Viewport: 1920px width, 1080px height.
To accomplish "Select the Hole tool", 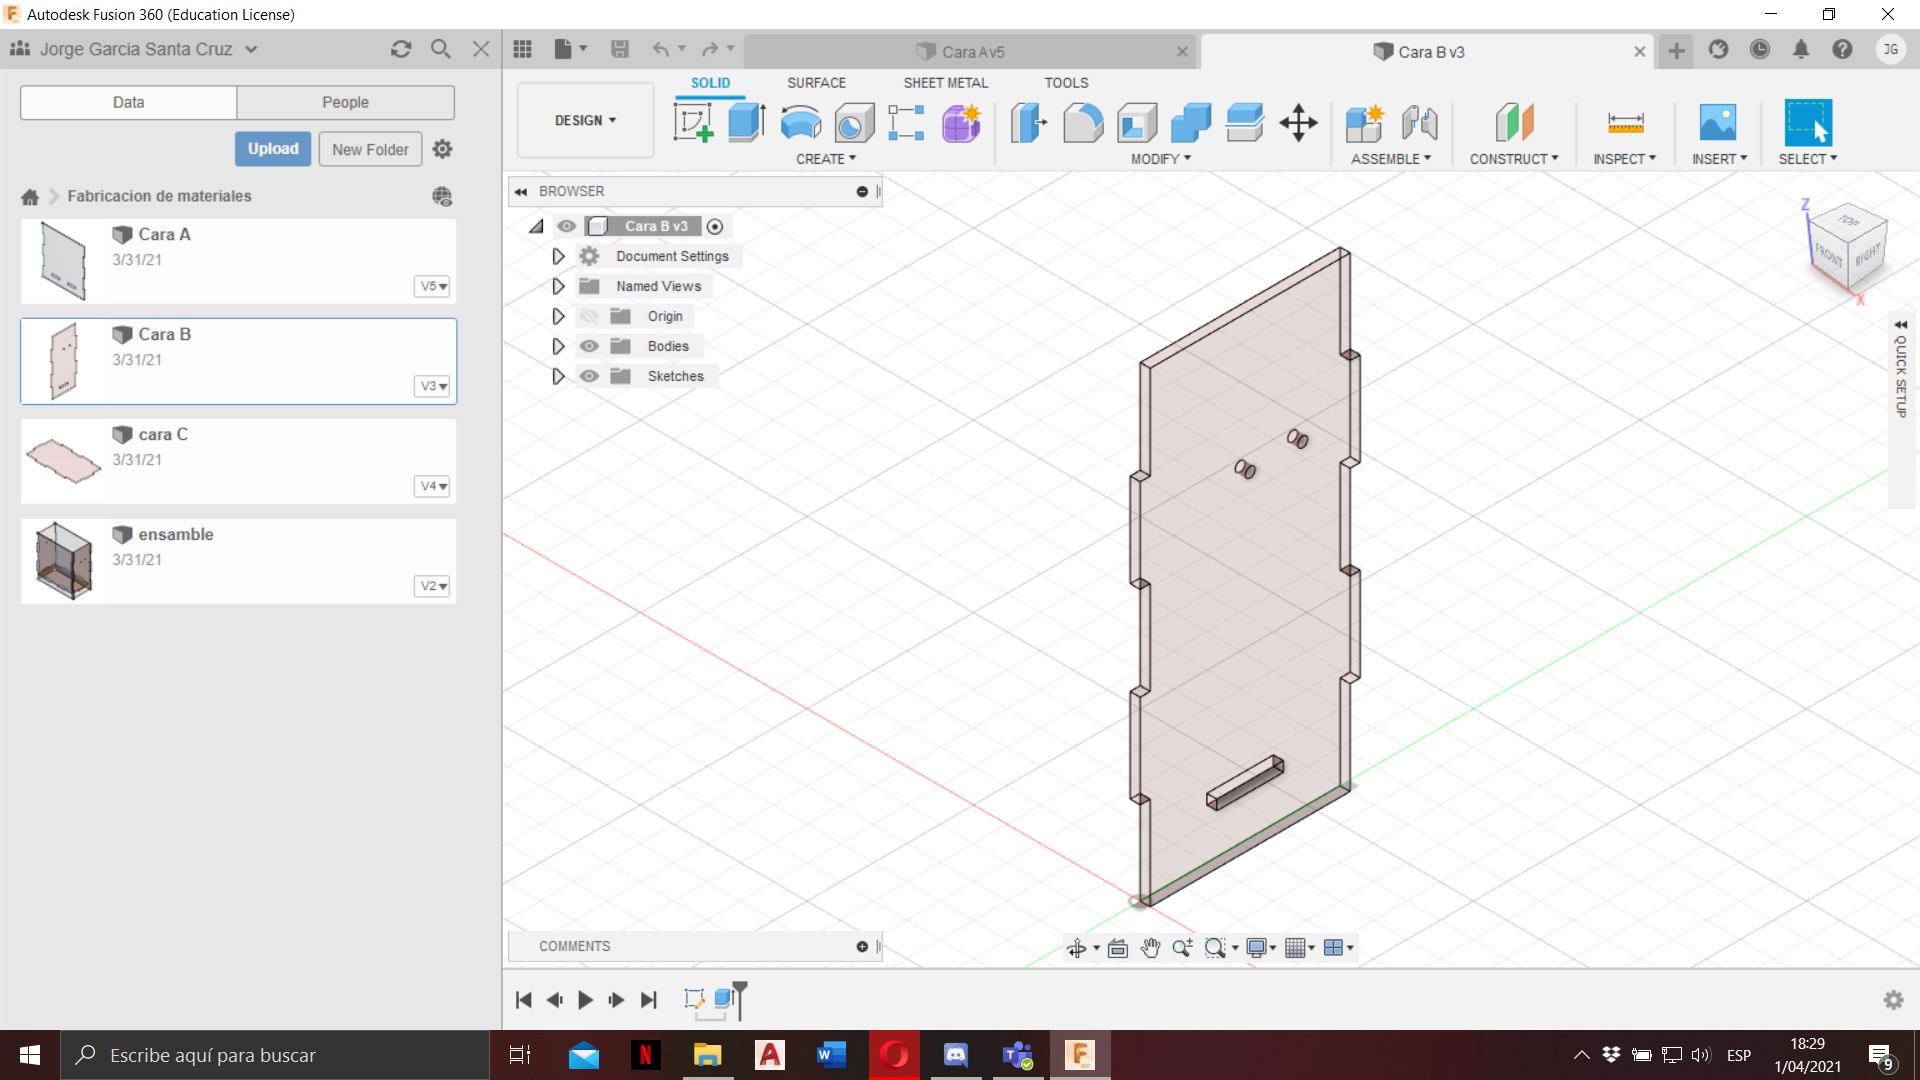I will pos(854,123).
